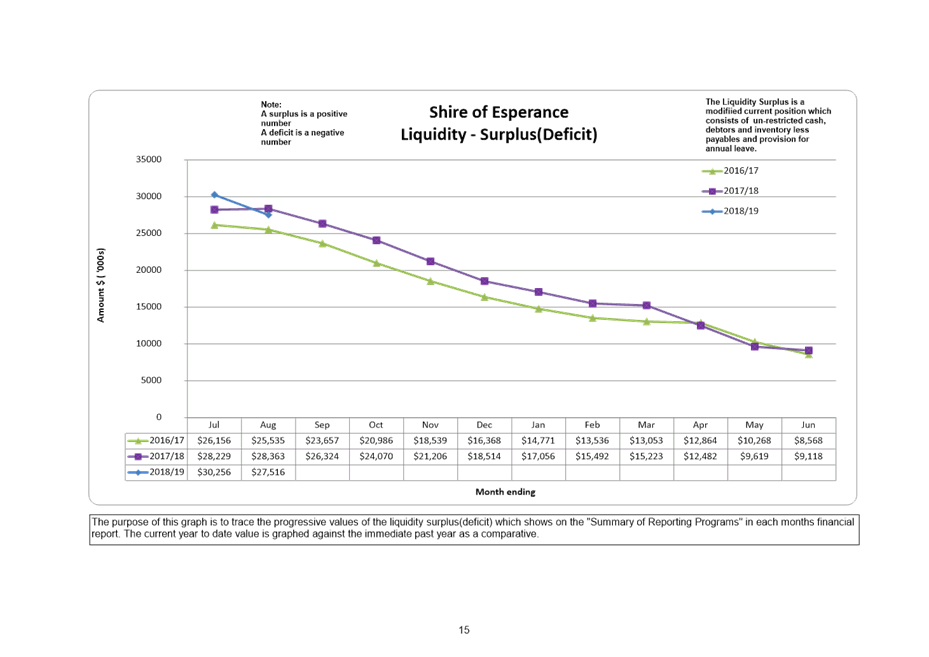Select the Dec column header
This screenshot has width=929, height=657.
point(484,425)
